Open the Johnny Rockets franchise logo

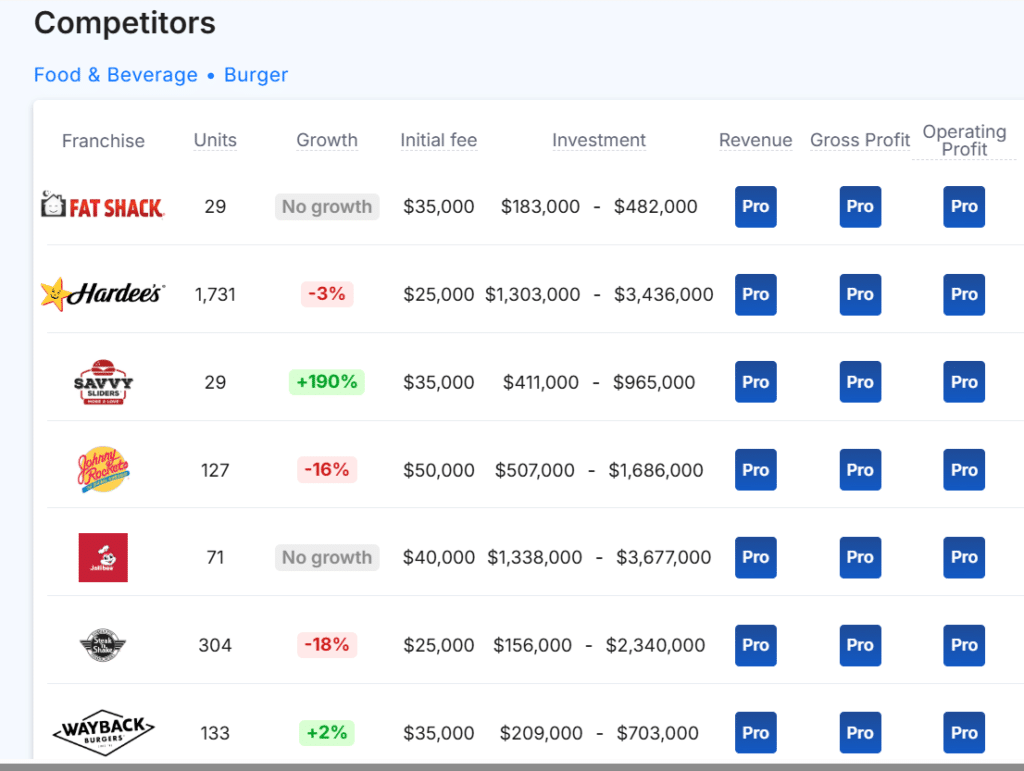tap(103, 469)
